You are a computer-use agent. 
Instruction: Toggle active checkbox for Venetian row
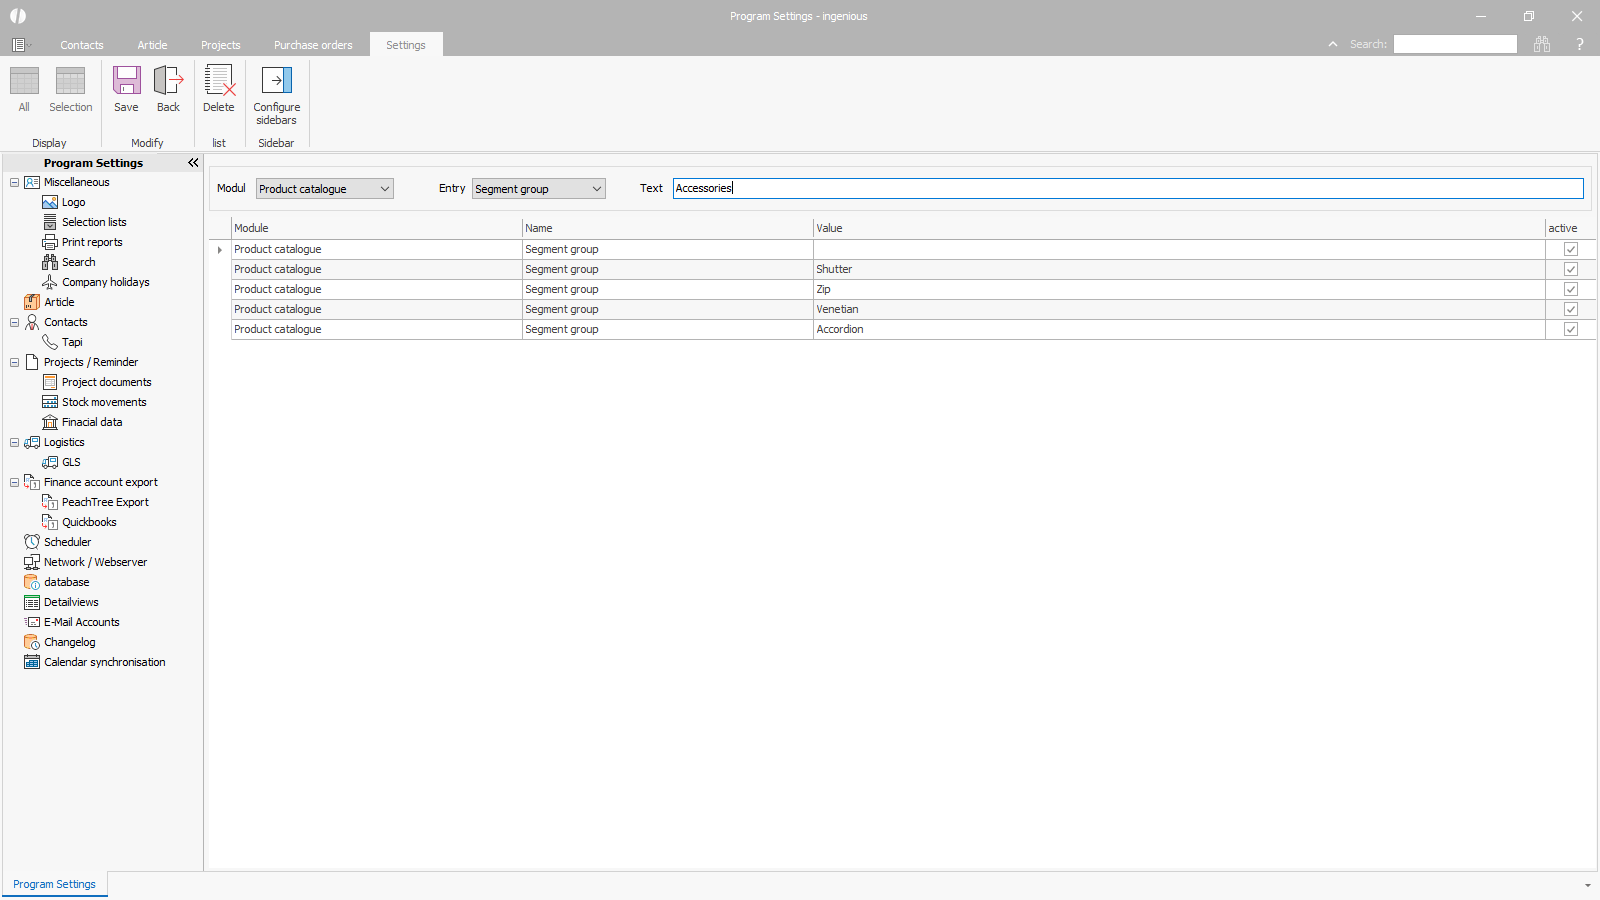coord(1570,309)
